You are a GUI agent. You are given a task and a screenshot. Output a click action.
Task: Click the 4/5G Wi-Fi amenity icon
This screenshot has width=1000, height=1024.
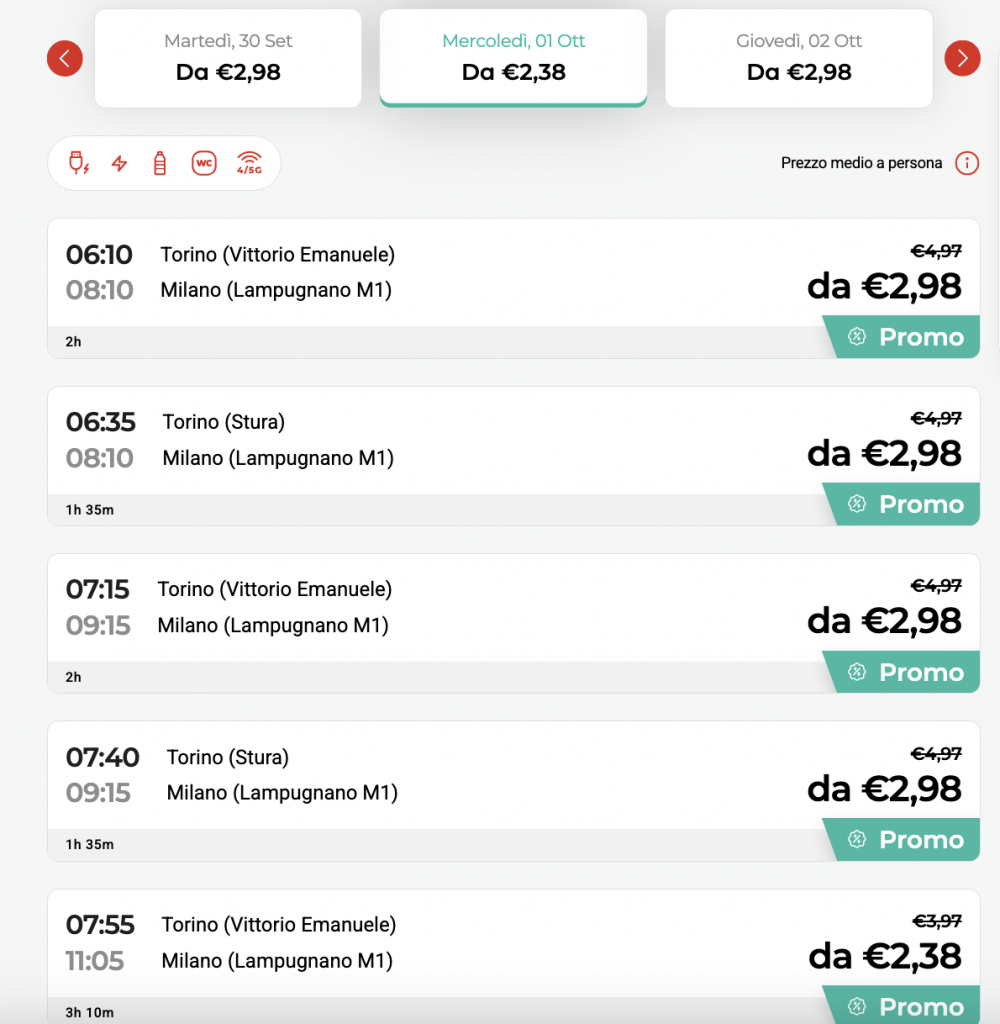(x=249, y=163)
